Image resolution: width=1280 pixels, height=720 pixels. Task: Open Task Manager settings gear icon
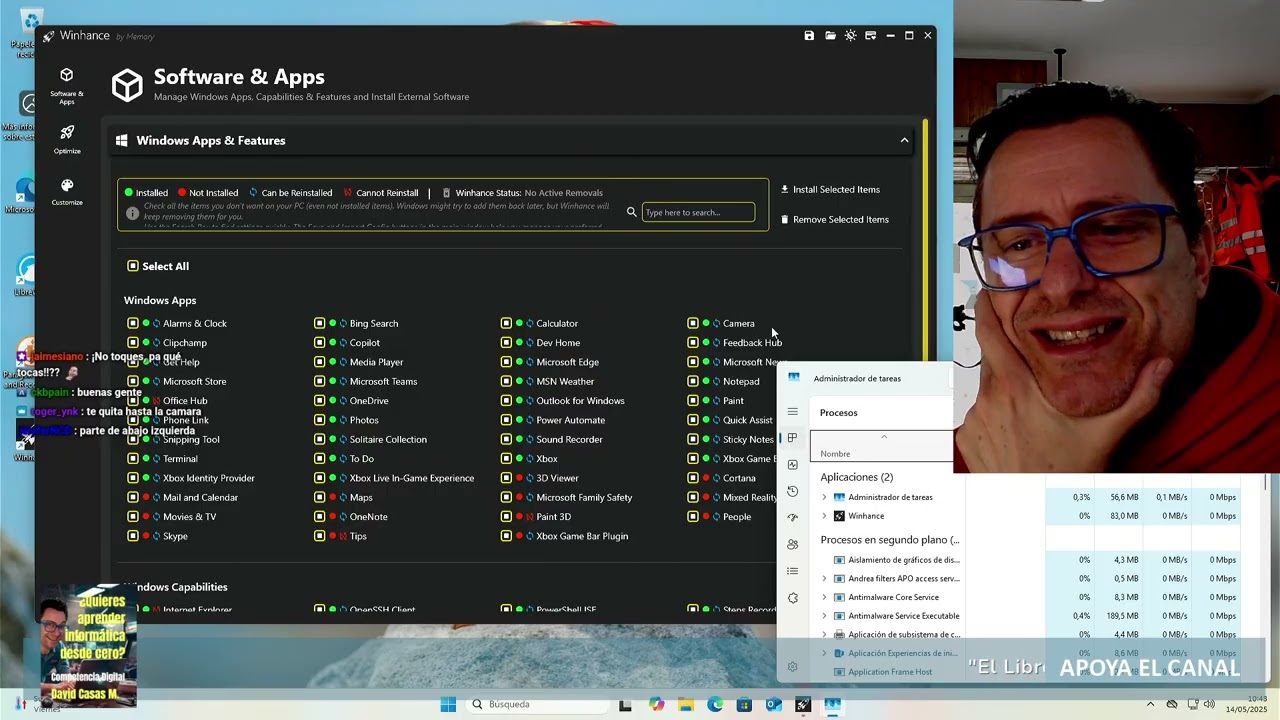(x=793, y=667)
